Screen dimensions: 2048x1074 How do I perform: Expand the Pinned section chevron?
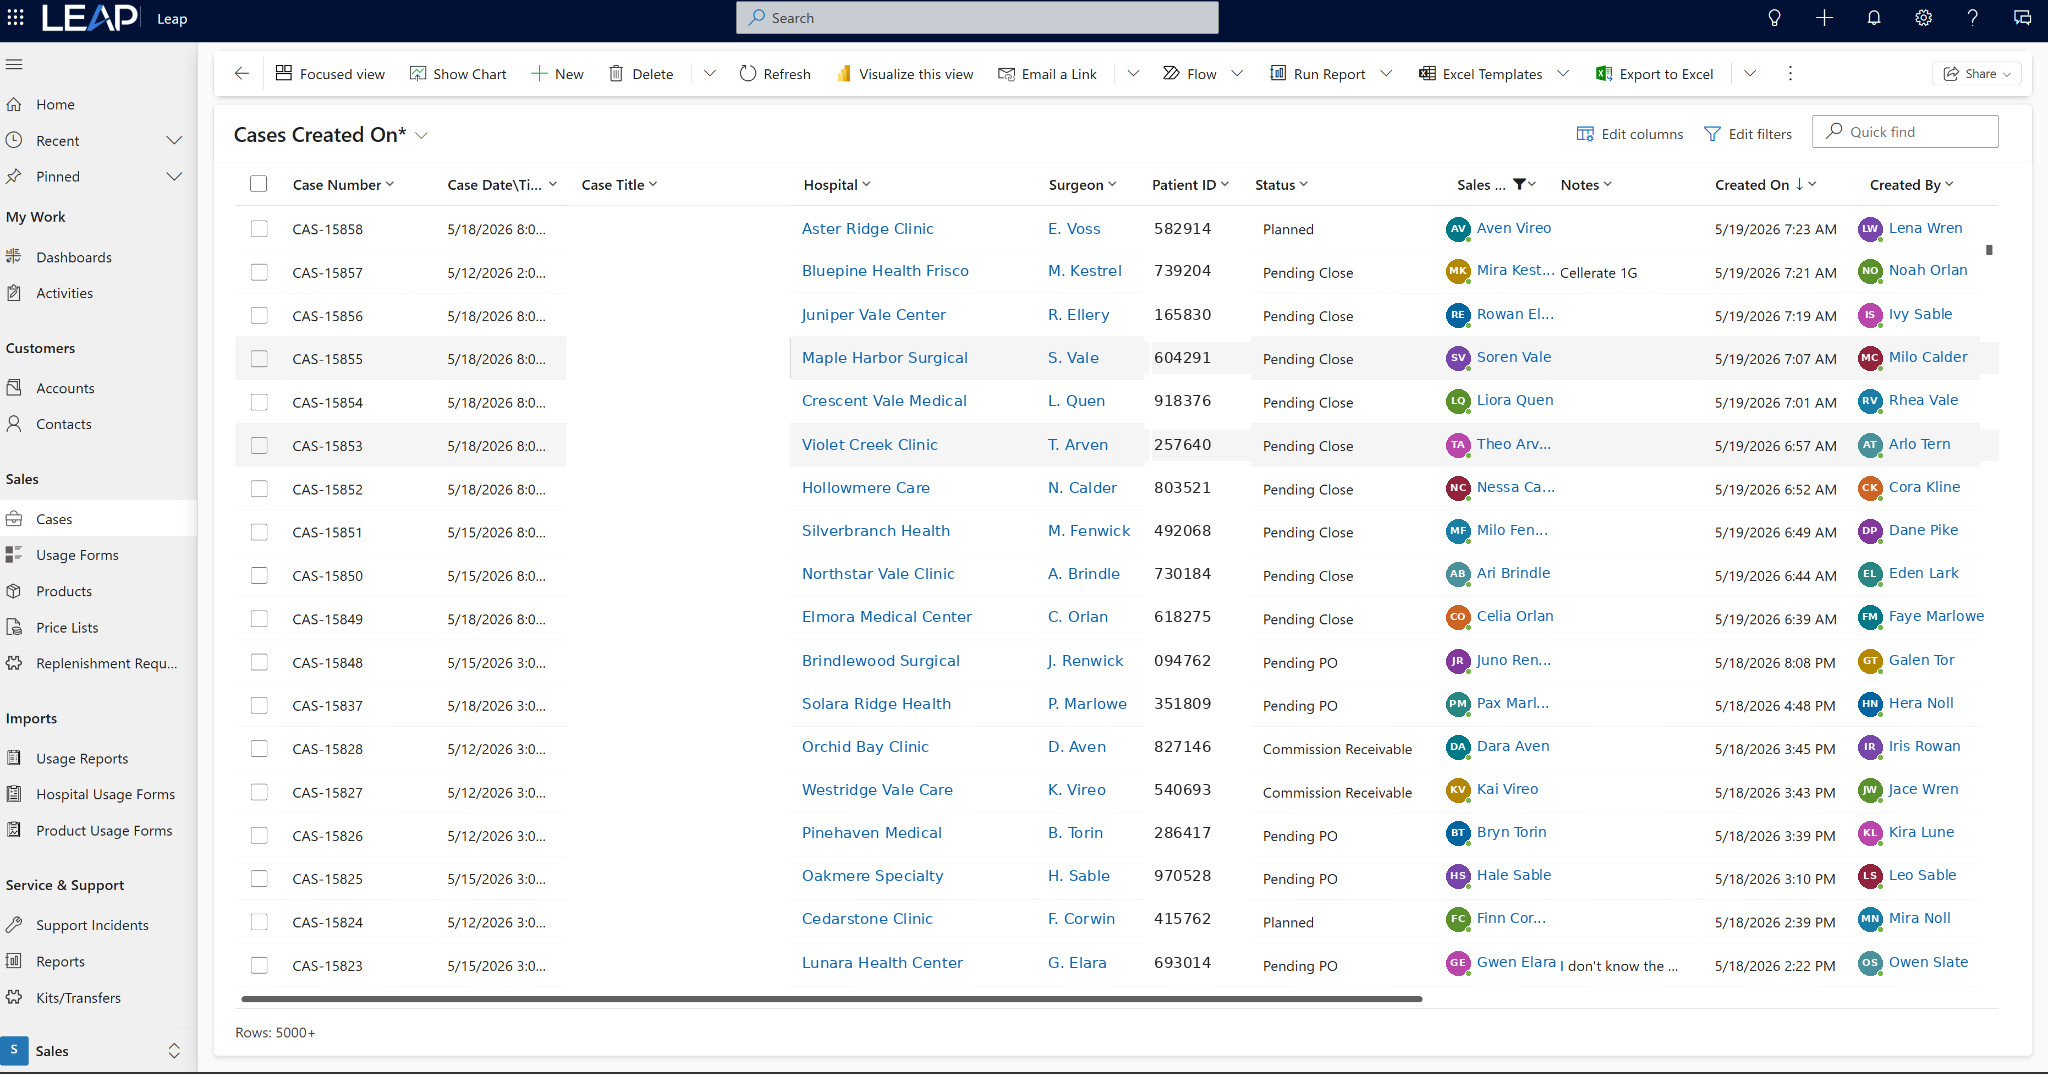click(x=174, y=177)
